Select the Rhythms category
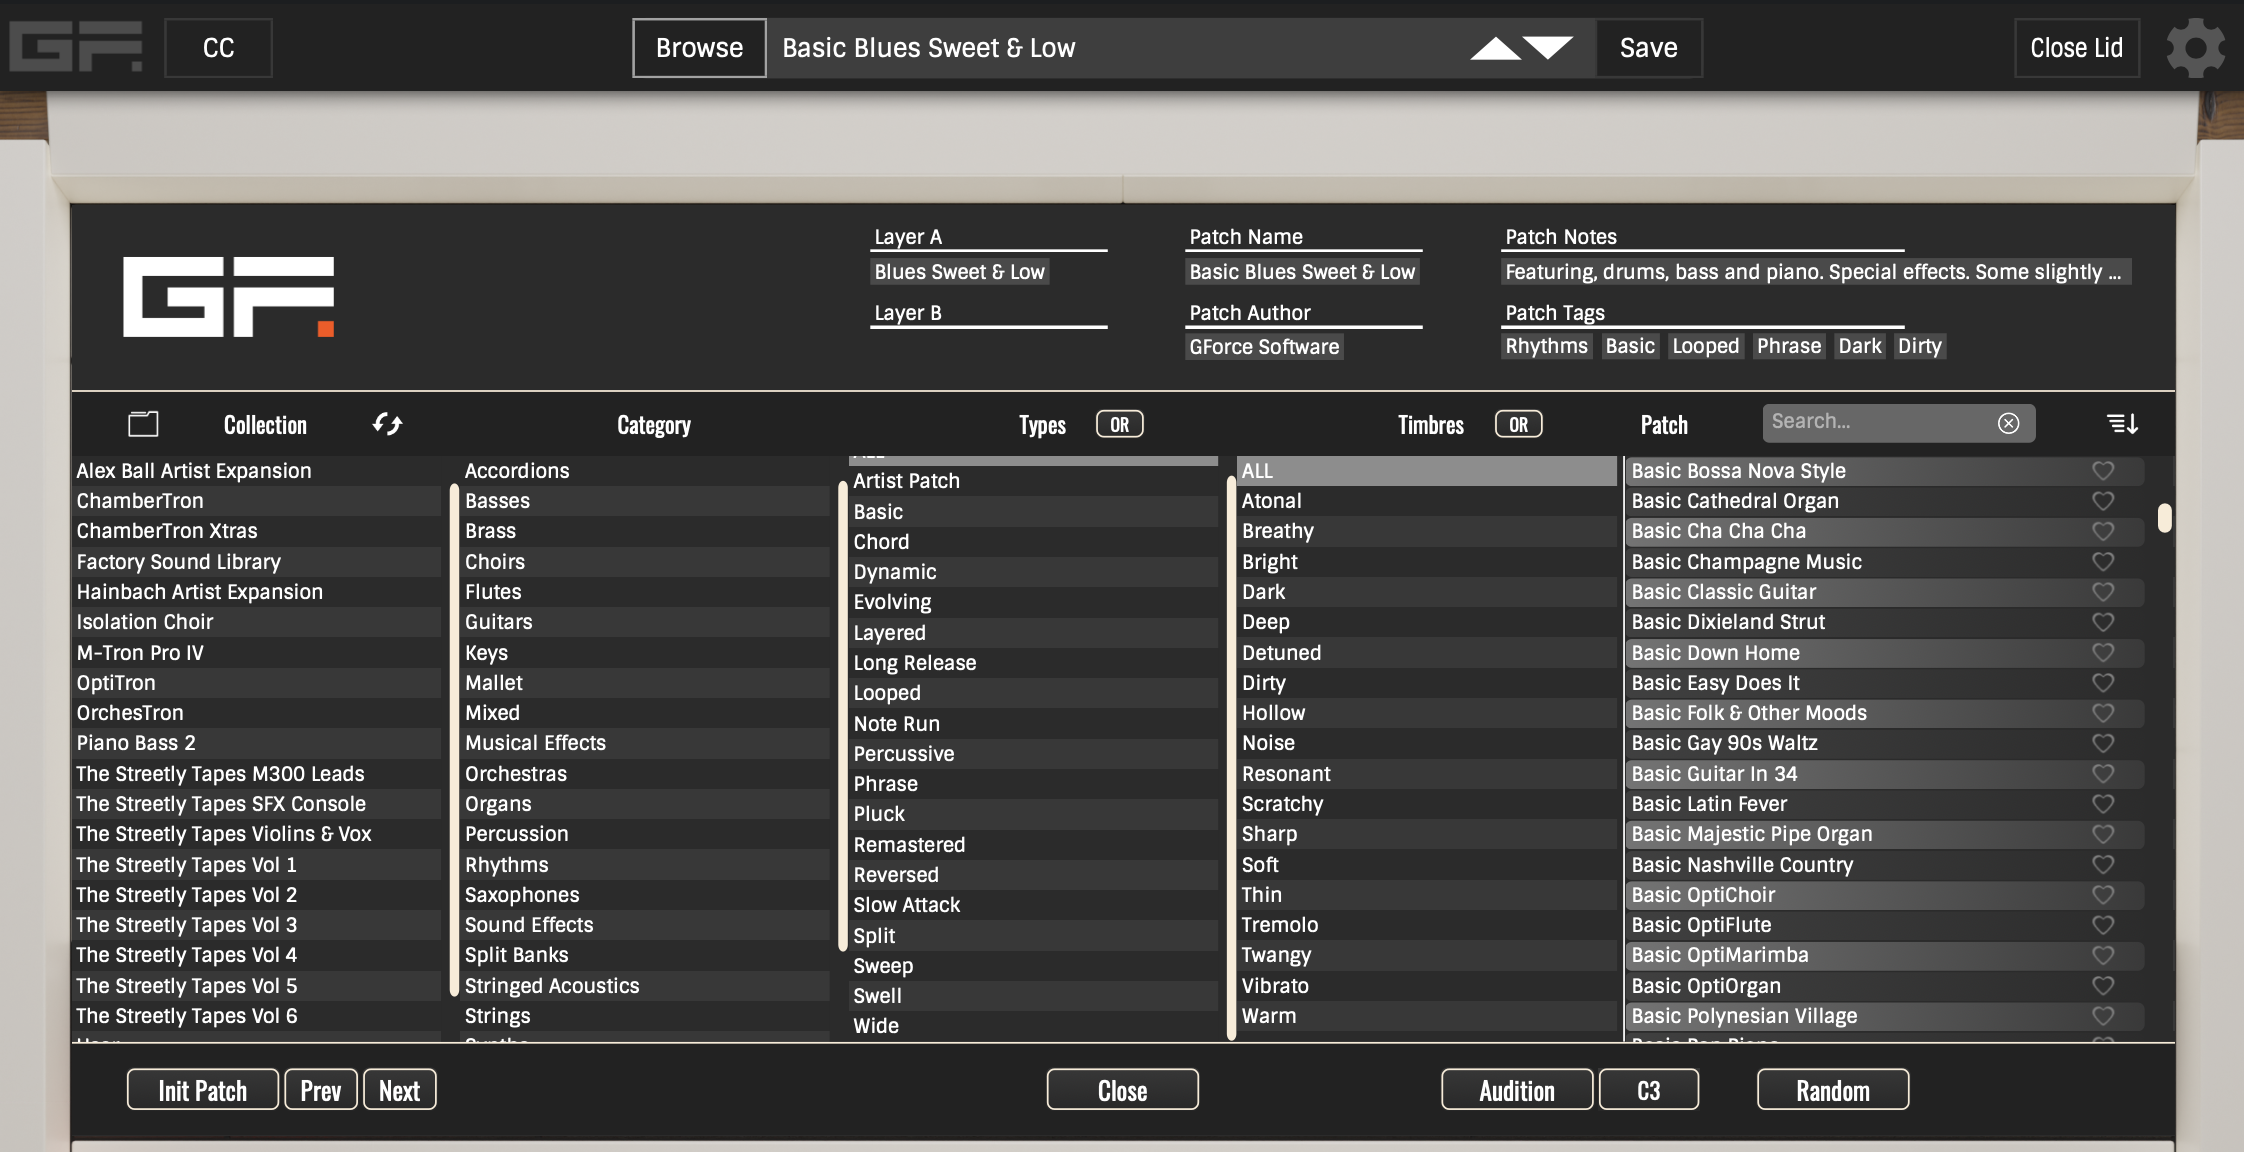Viewport: 2244px width, 1152px height. [506, 864]
